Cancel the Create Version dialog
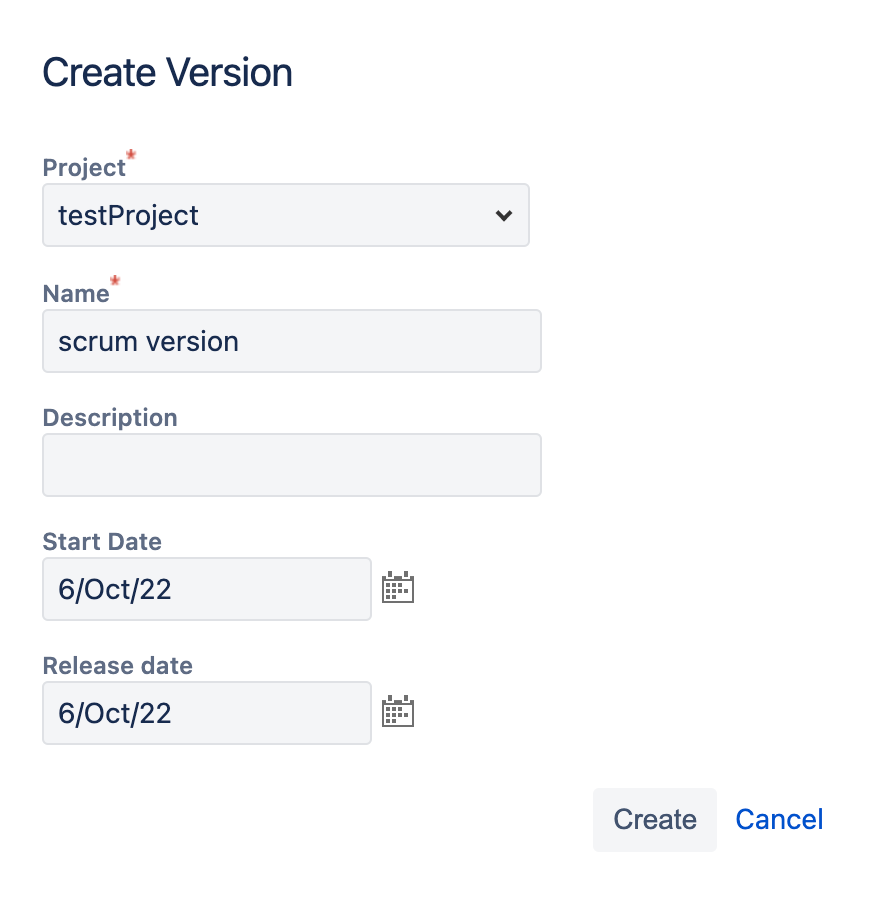Screen dimensions: 888x906 (x=779, y=820)
